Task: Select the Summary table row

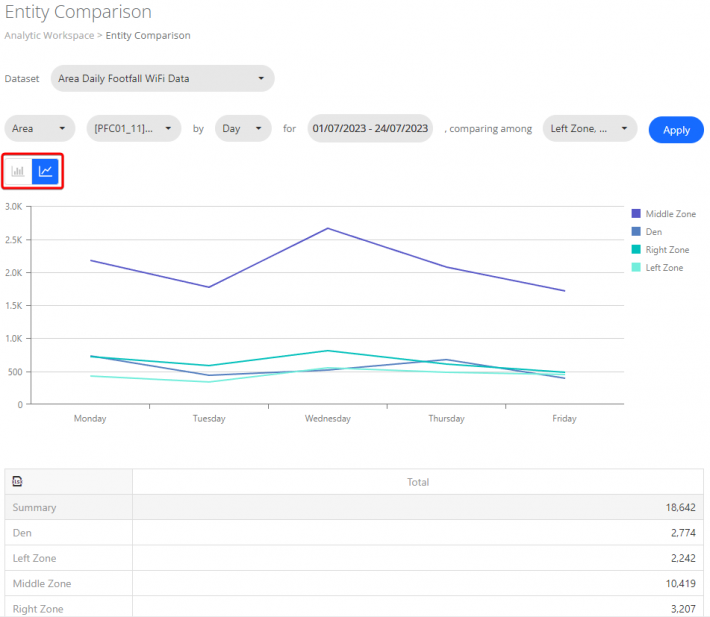Action: tap(35, 507)
